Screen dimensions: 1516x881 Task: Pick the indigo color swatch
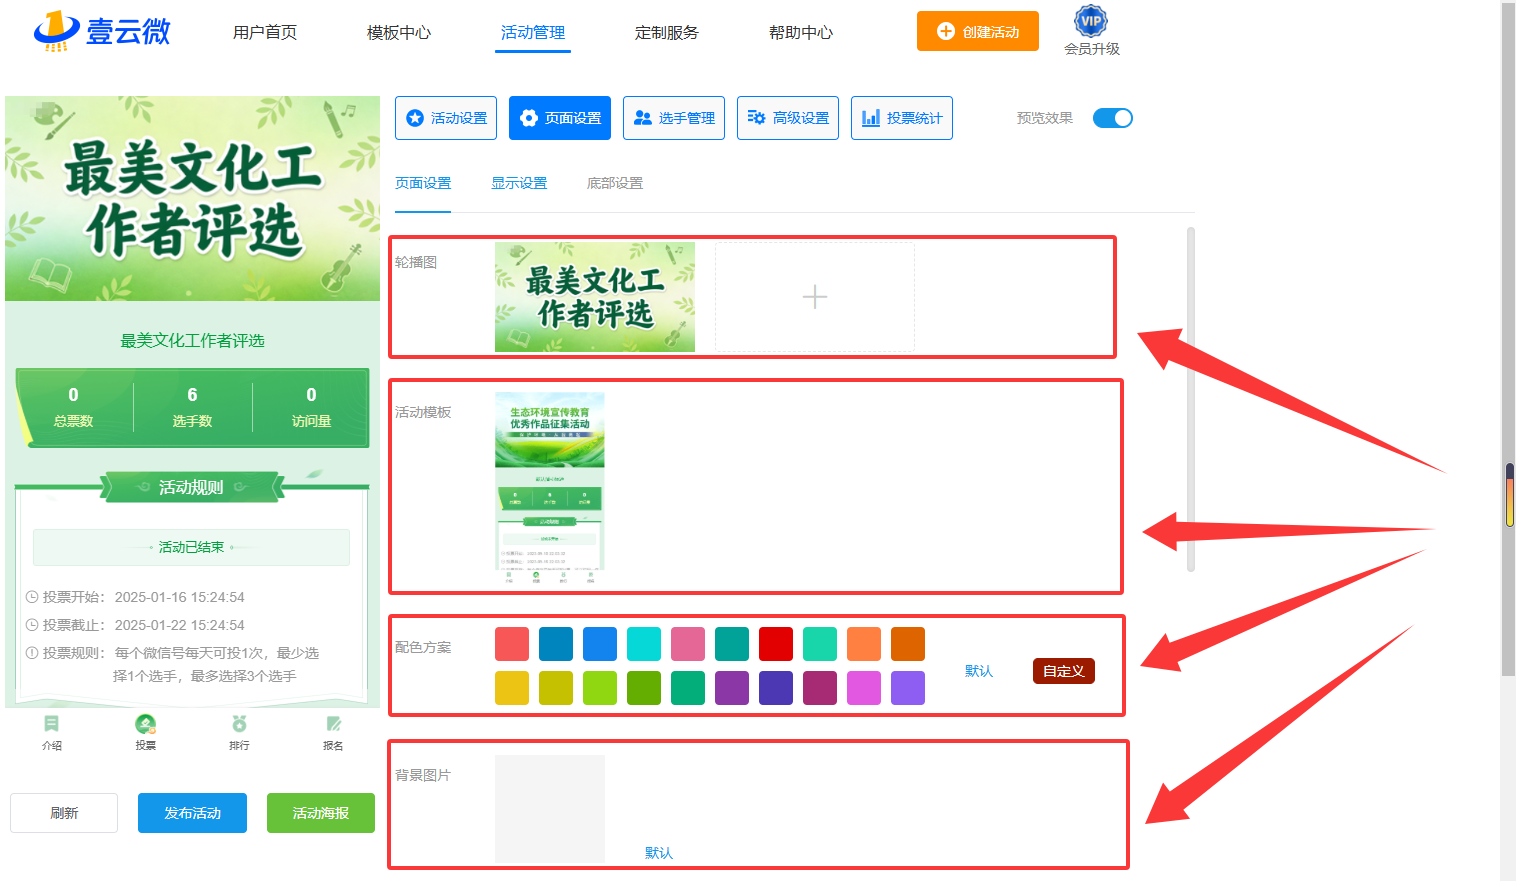pos(776,688)
